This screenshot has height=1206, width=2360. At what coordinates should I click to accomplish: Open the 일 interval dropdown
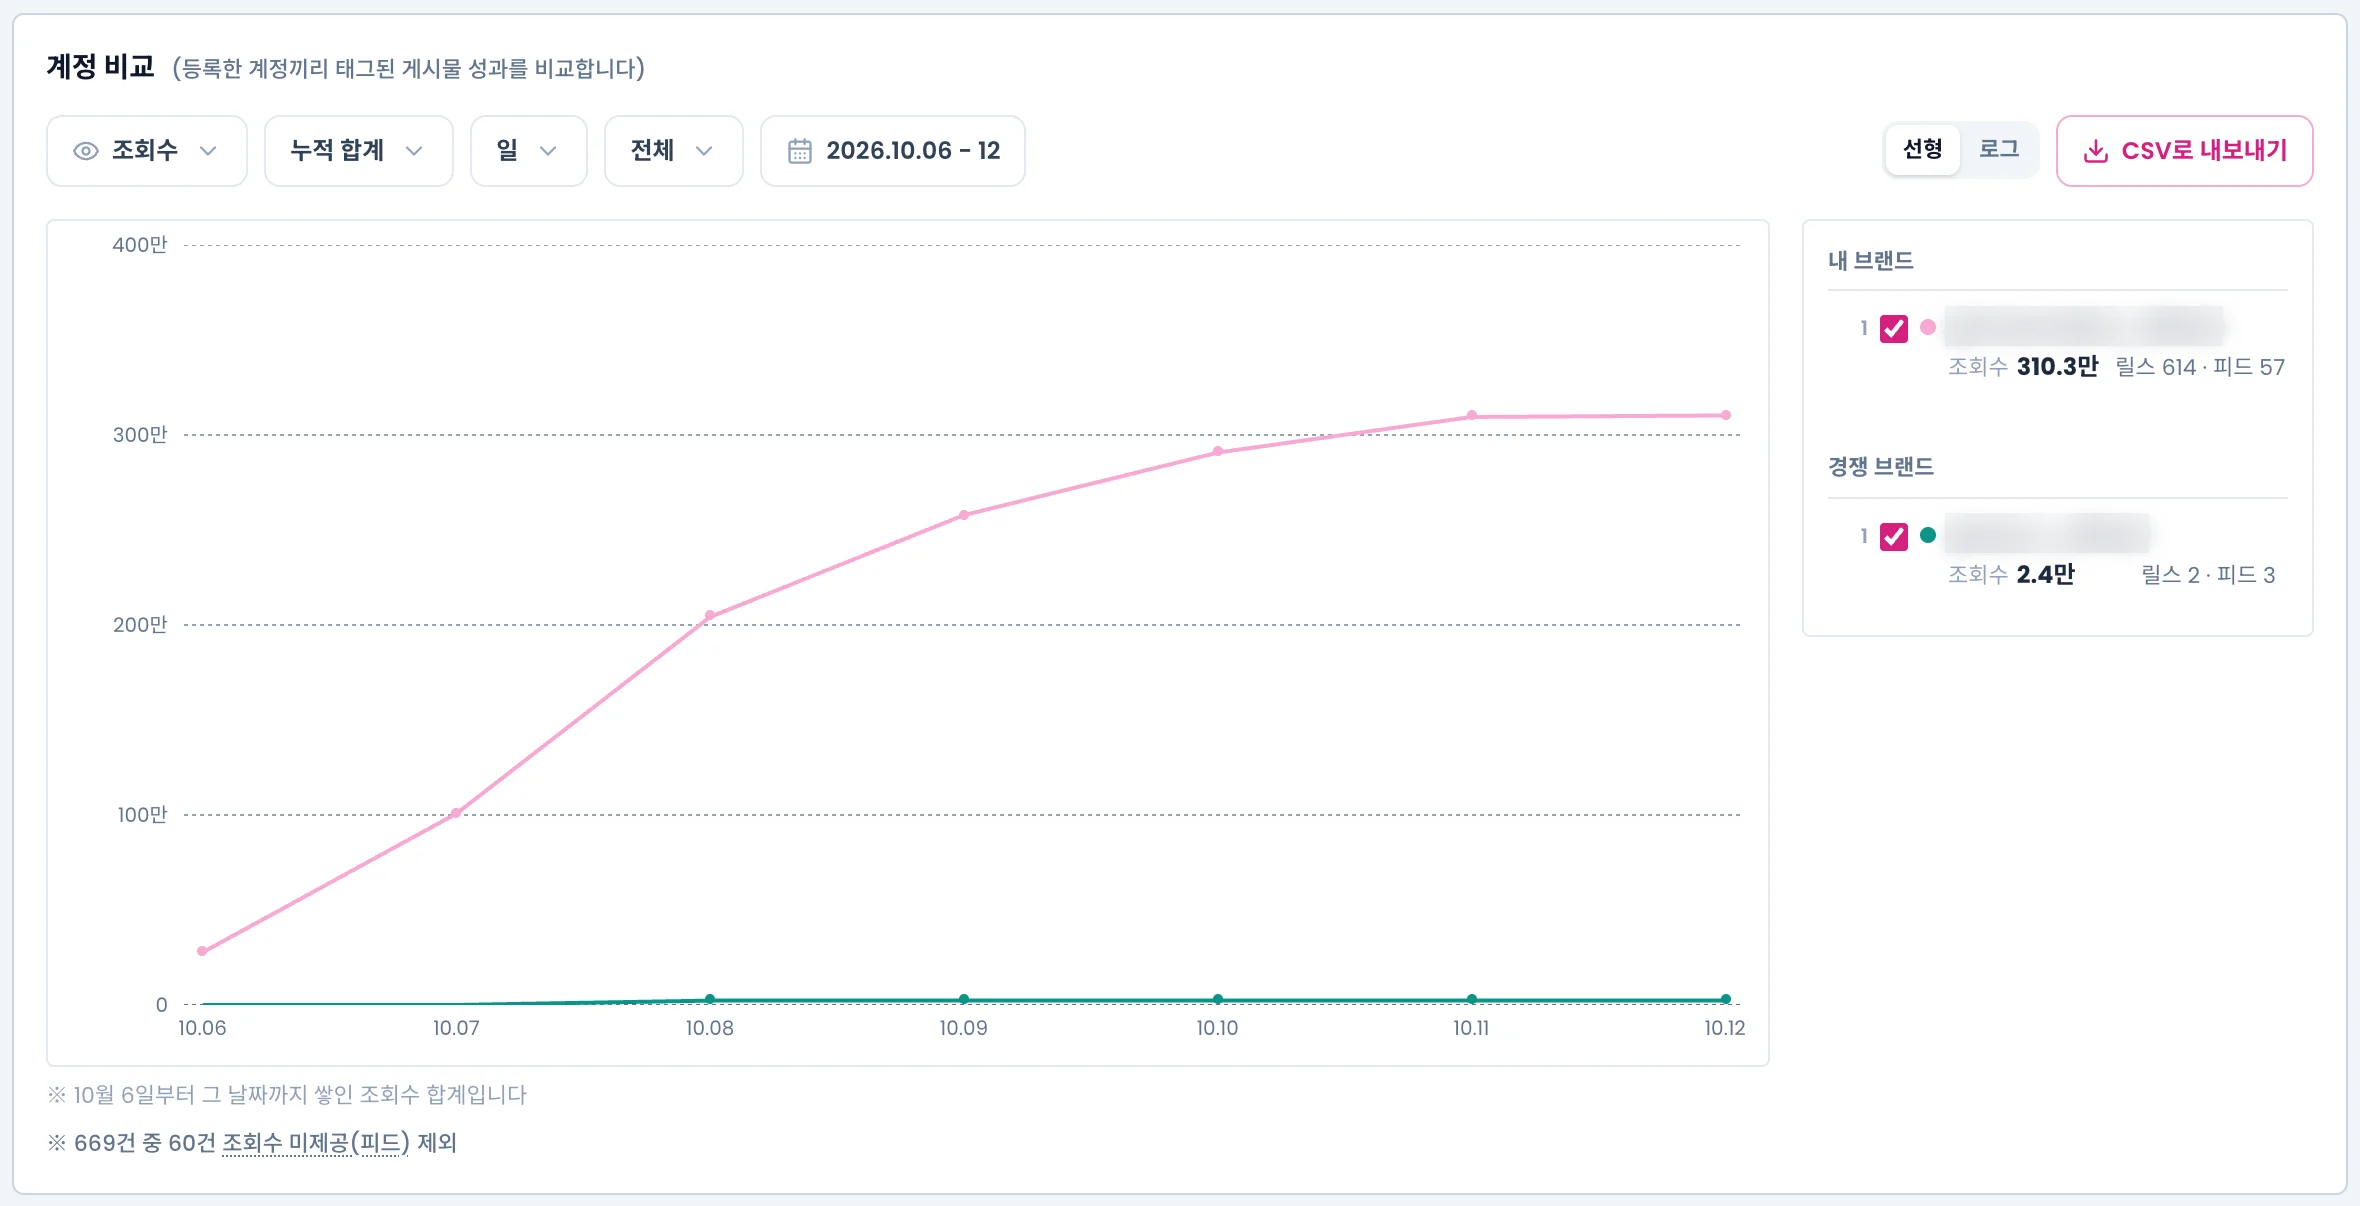pyautogui.click(x=529, y=151)
